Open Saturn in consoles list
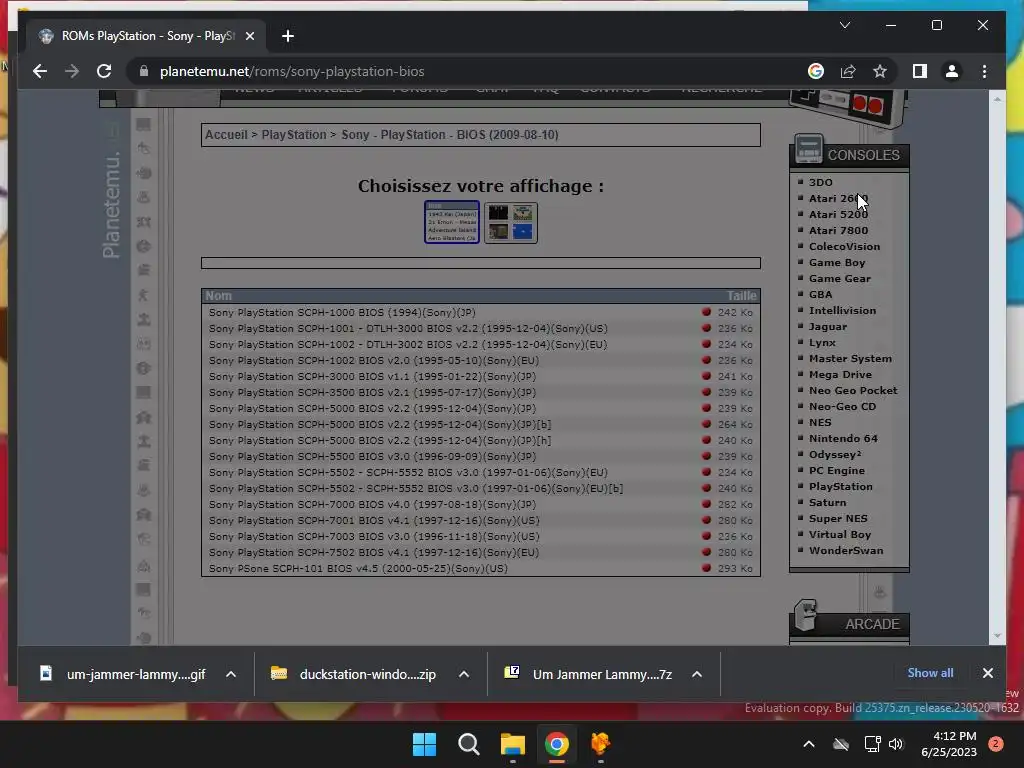This screenshot has width=1024, height=768. [x=827, y=502]
